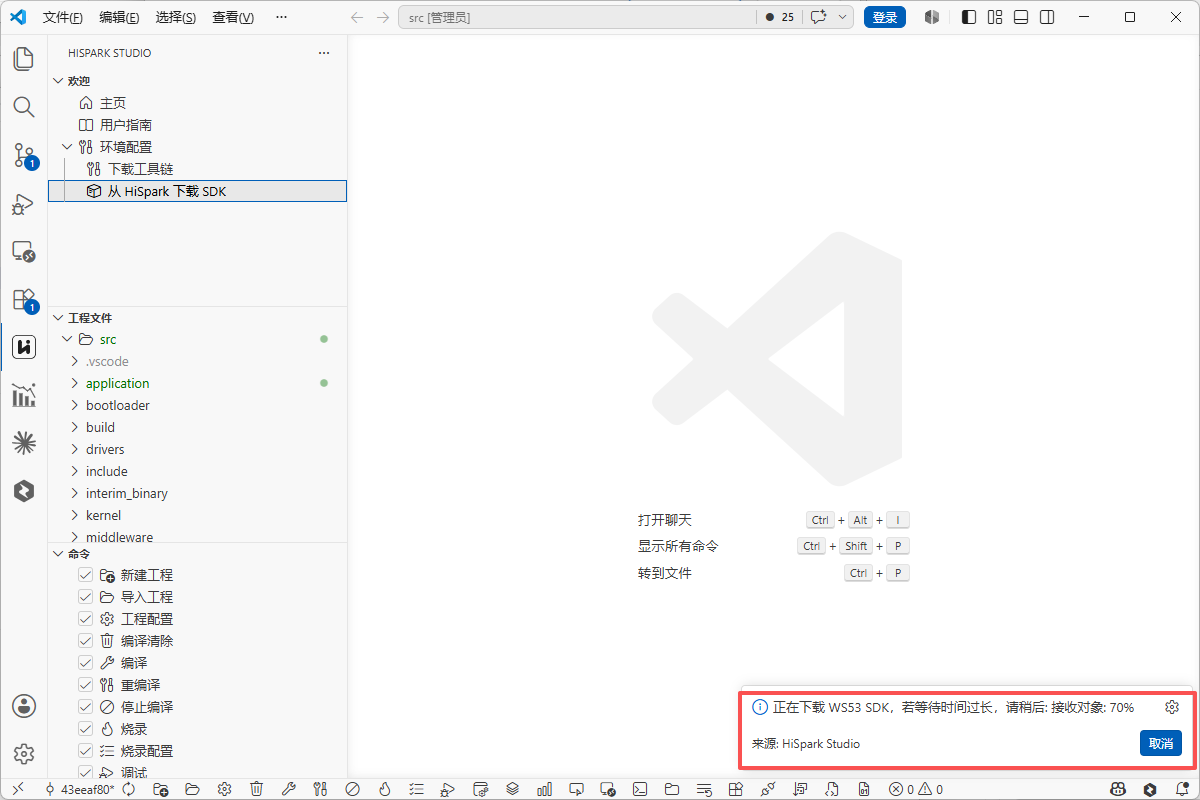1200x800 pixels.
Task: Click the project config gear in status bar
Action: point(224,789)
